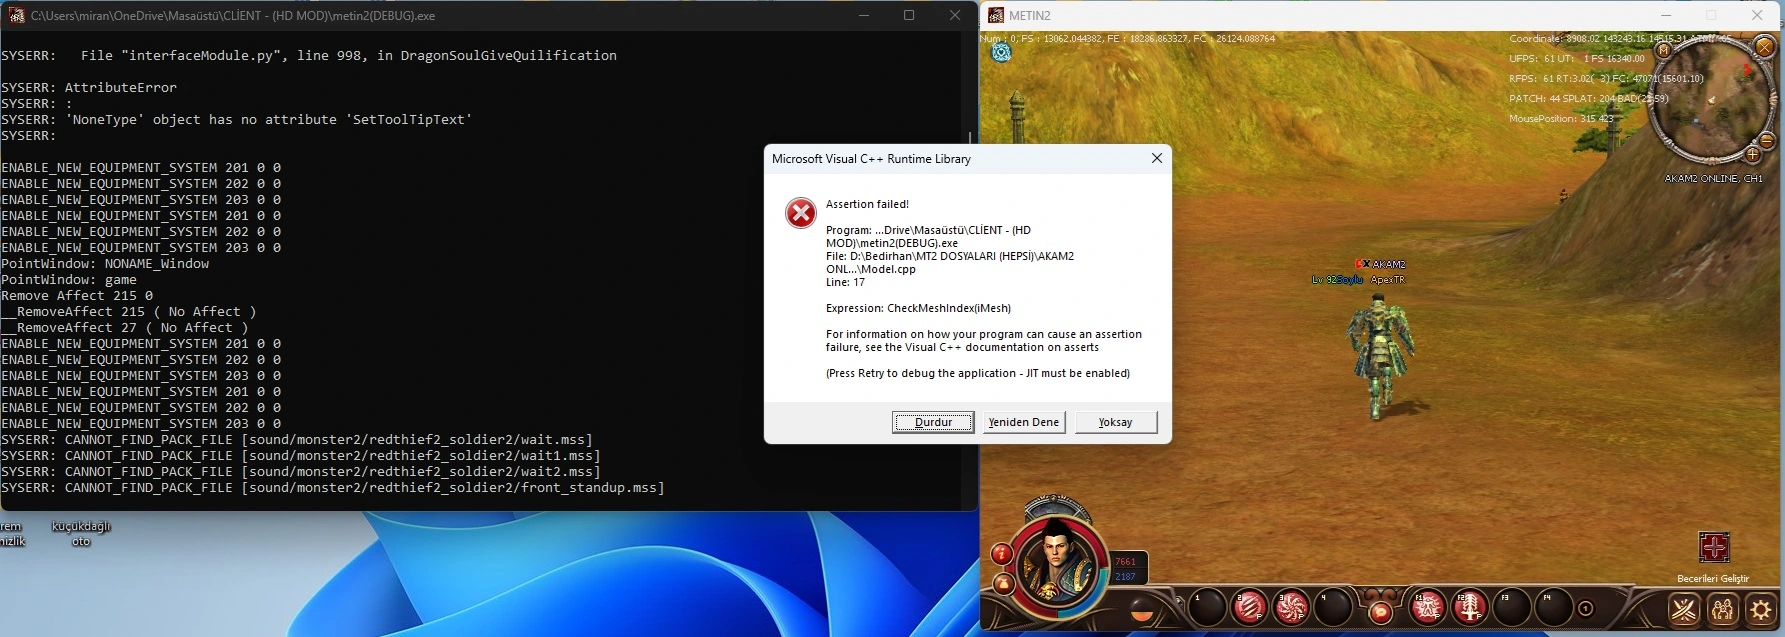Image resolution: width=1785 pixels, height=637 pixels.
Task: Click the red plus Becerileri Geliştir icon
Action: point(1714,548)
